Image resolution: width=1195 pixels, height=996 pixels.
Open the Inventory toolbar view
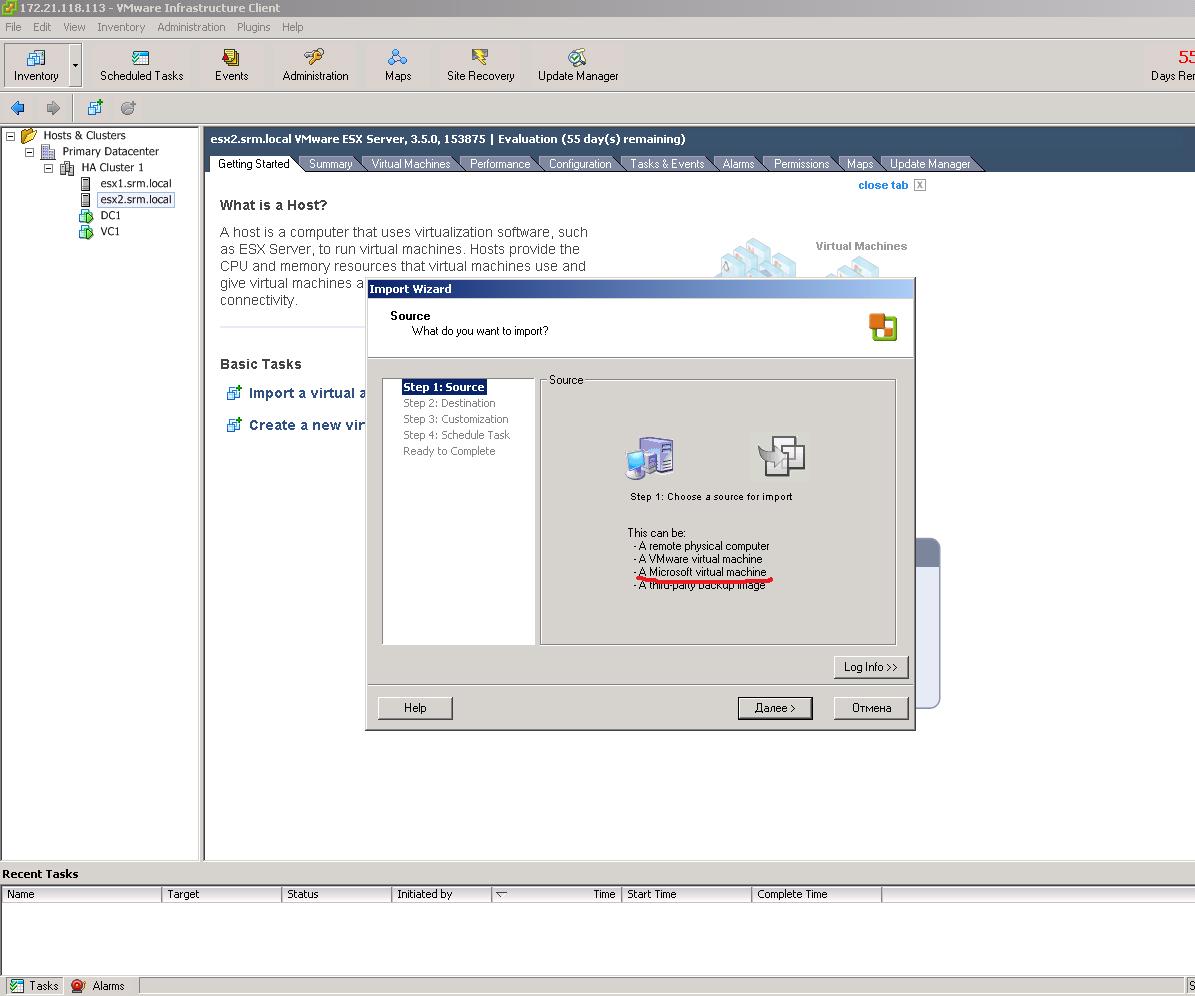[36, 65]
